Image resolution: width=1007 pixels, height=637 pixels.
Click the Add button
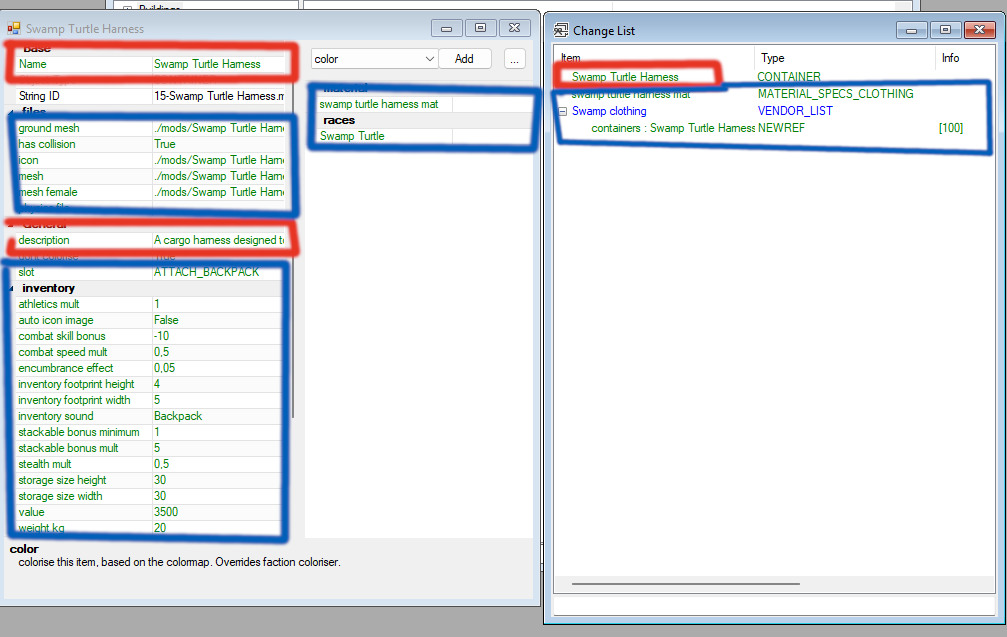tap(465, 58)
